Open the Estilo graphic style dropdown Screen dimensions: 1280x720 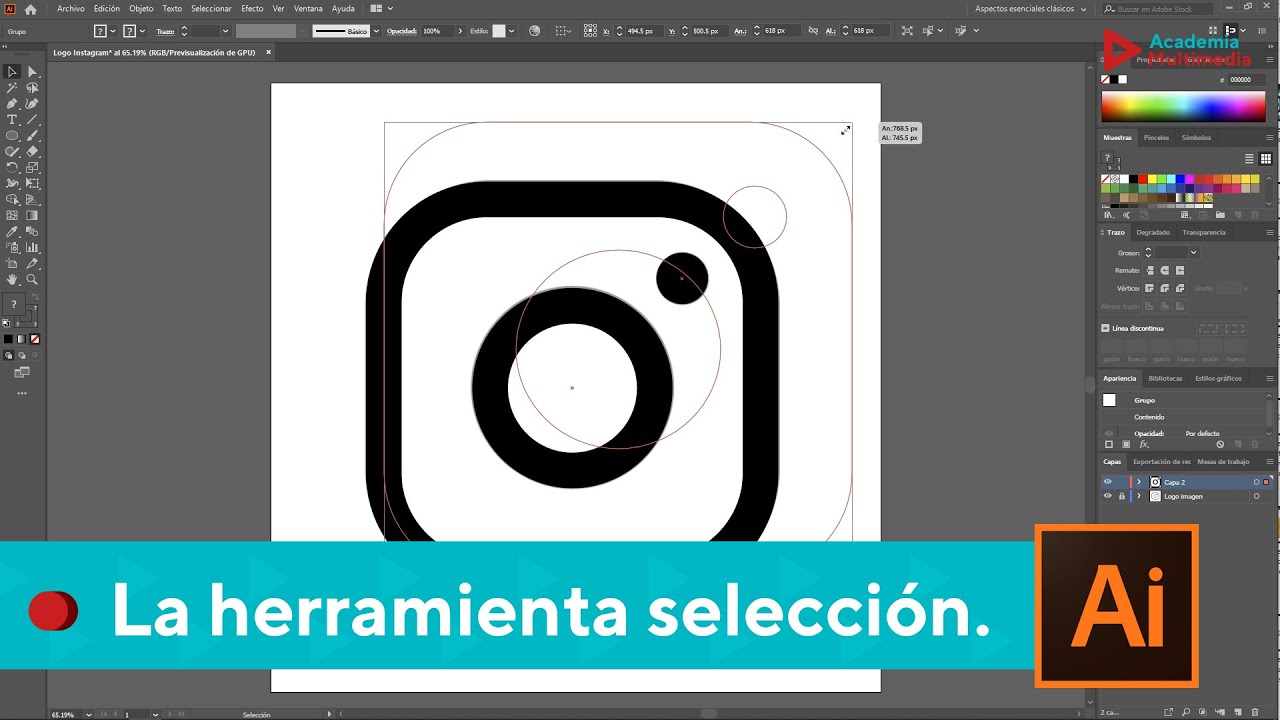click(x=512, y=31)
